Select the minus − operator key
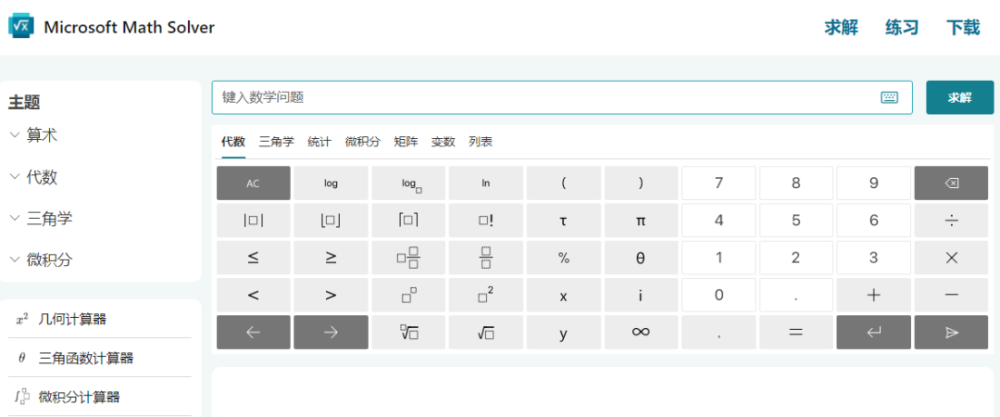1000x417 pixels. [x=951, y=295]
